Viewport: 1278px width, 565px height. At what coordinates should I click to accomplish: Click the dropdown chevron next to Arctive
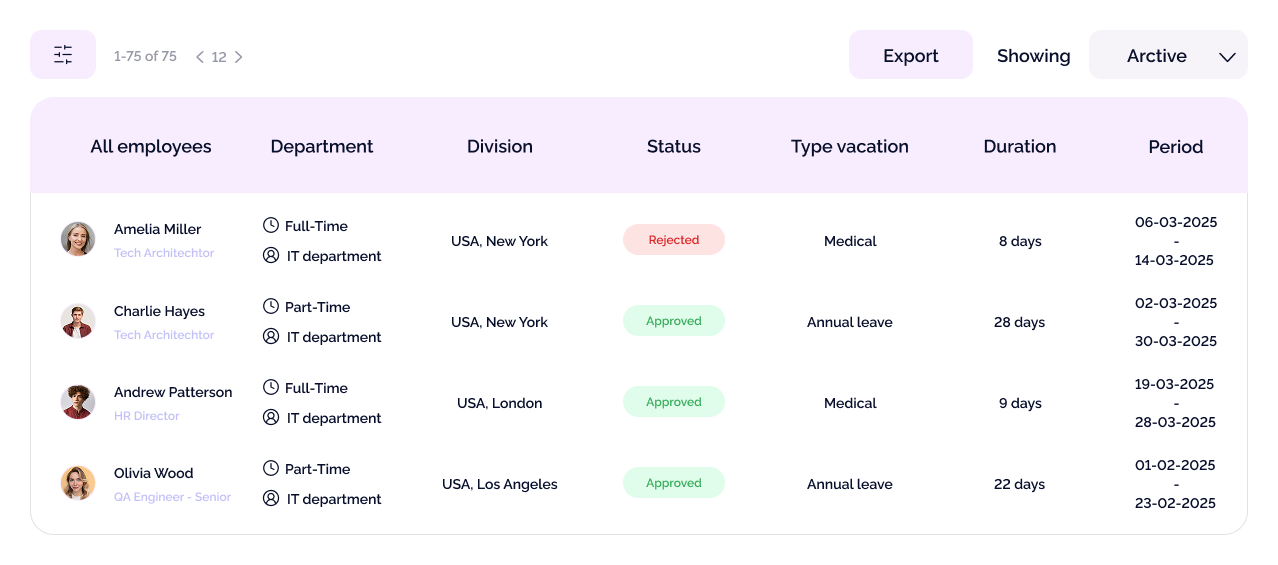point(1227,57)
